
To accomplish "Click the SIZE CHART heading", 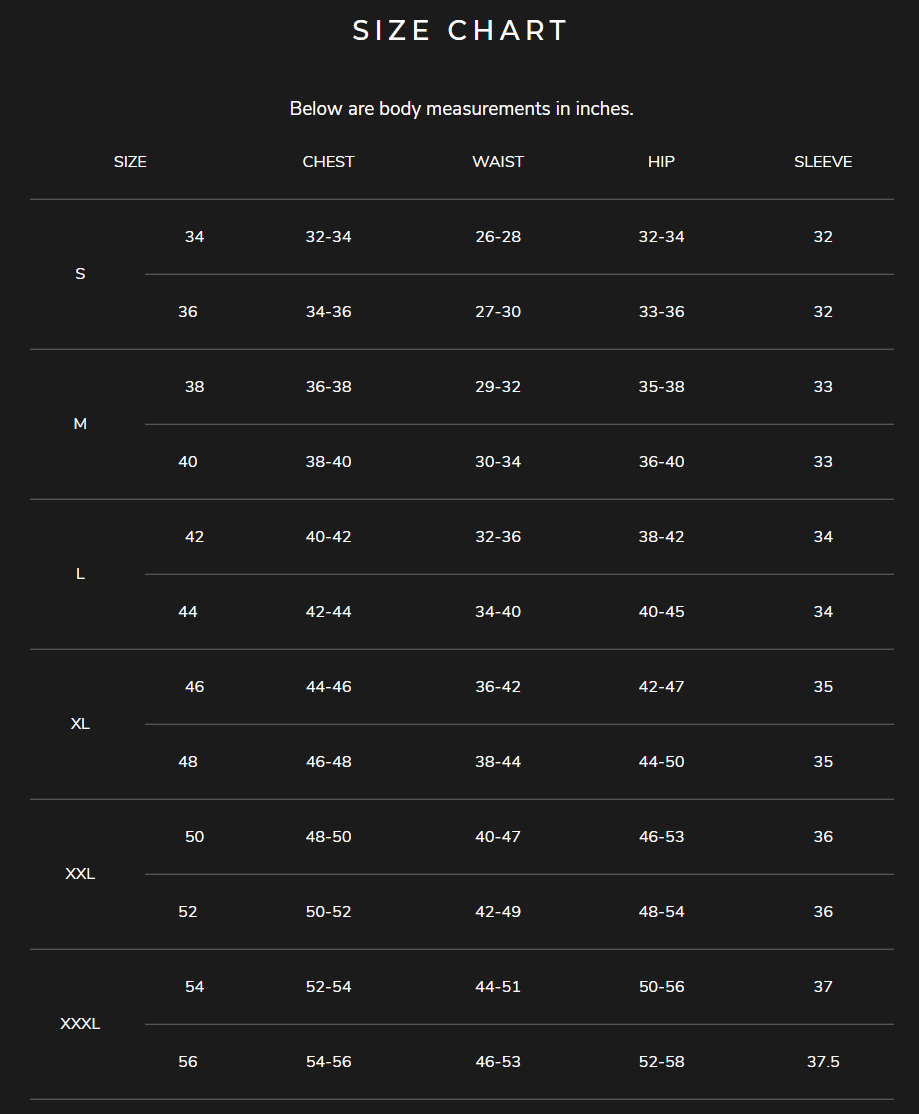I will click(460, 31).
